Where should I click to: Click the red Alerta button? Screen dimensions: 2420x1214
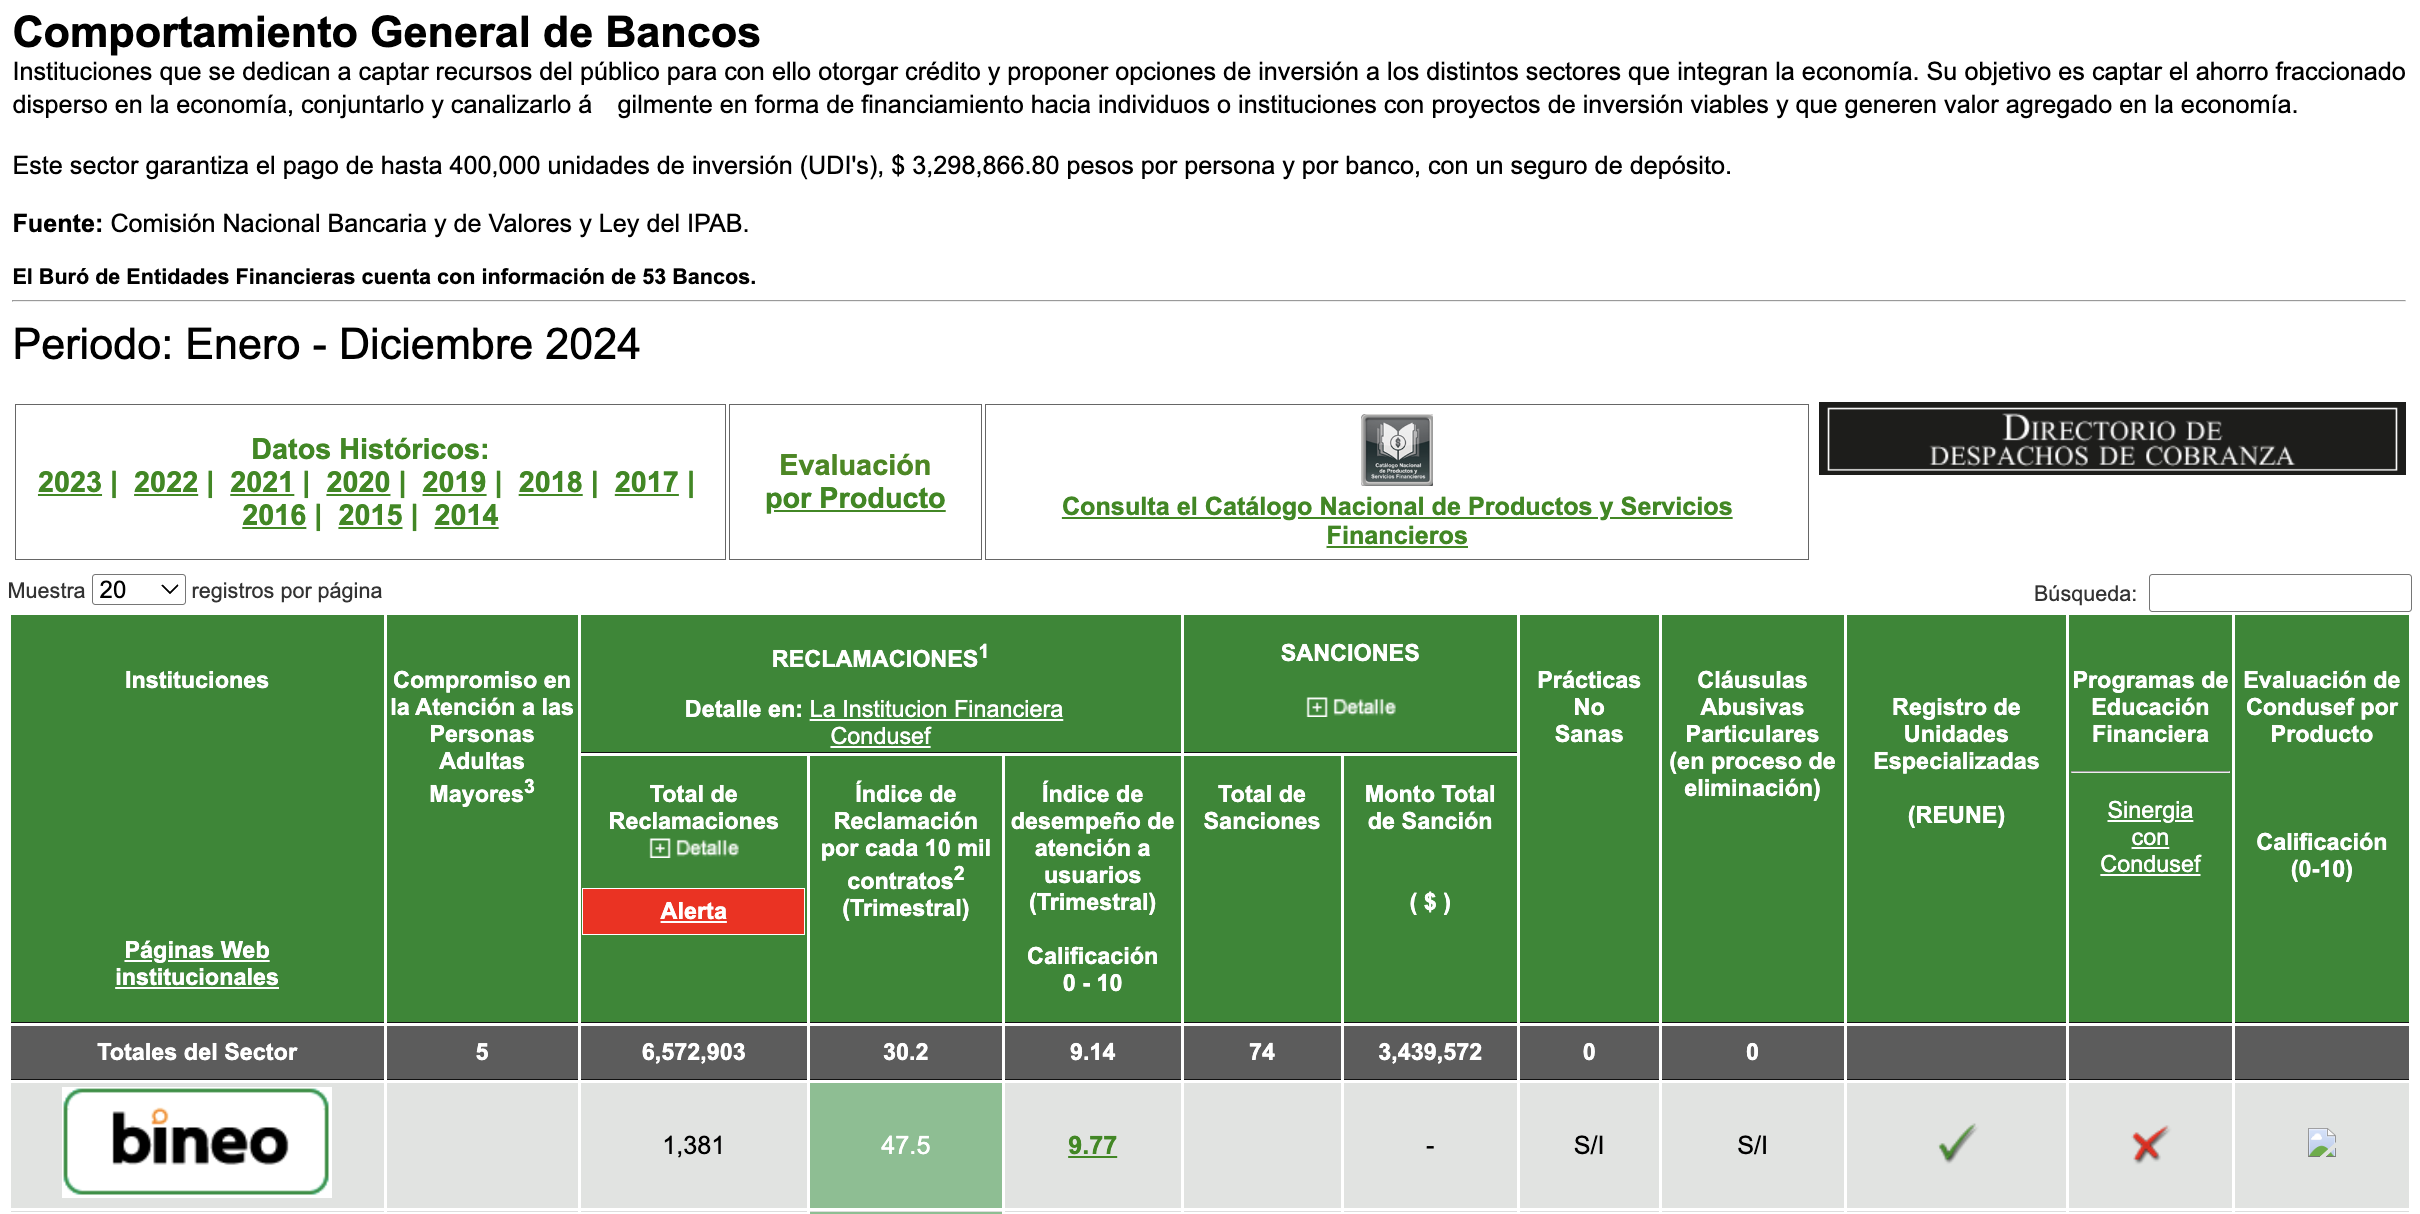click(693, 911)
